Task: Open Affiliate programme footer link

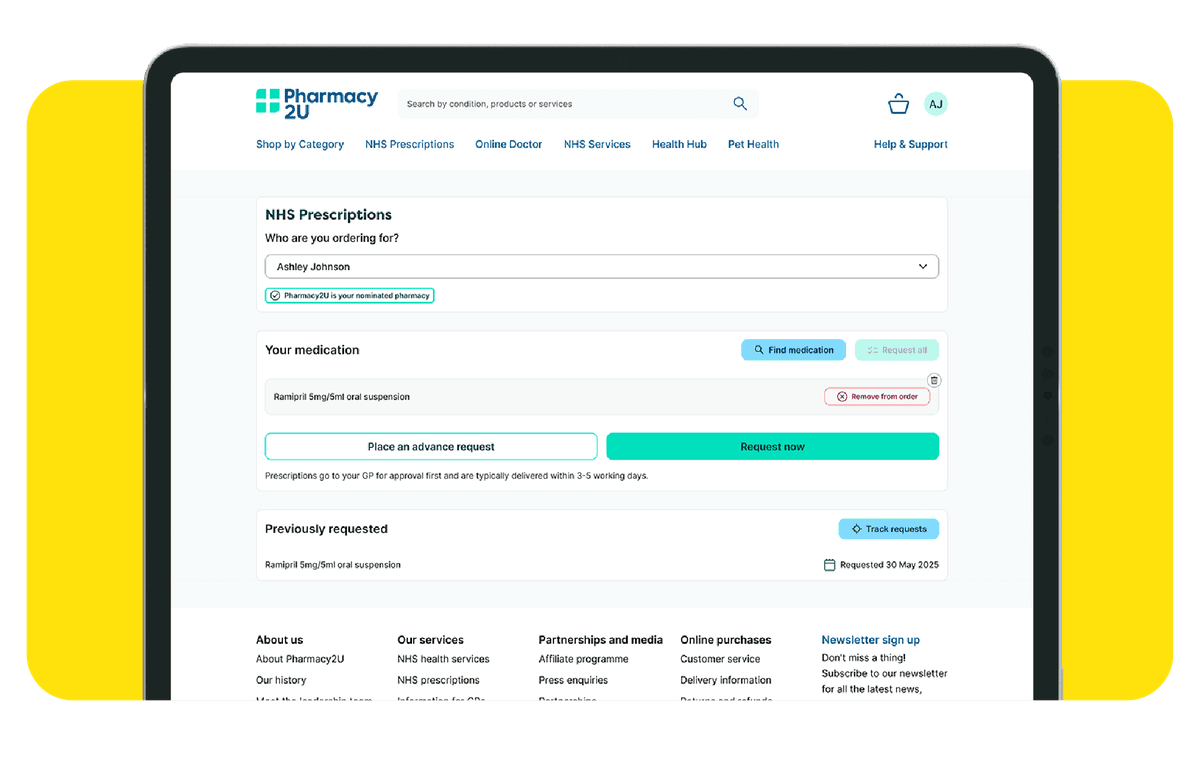Action: coord(584,659)
